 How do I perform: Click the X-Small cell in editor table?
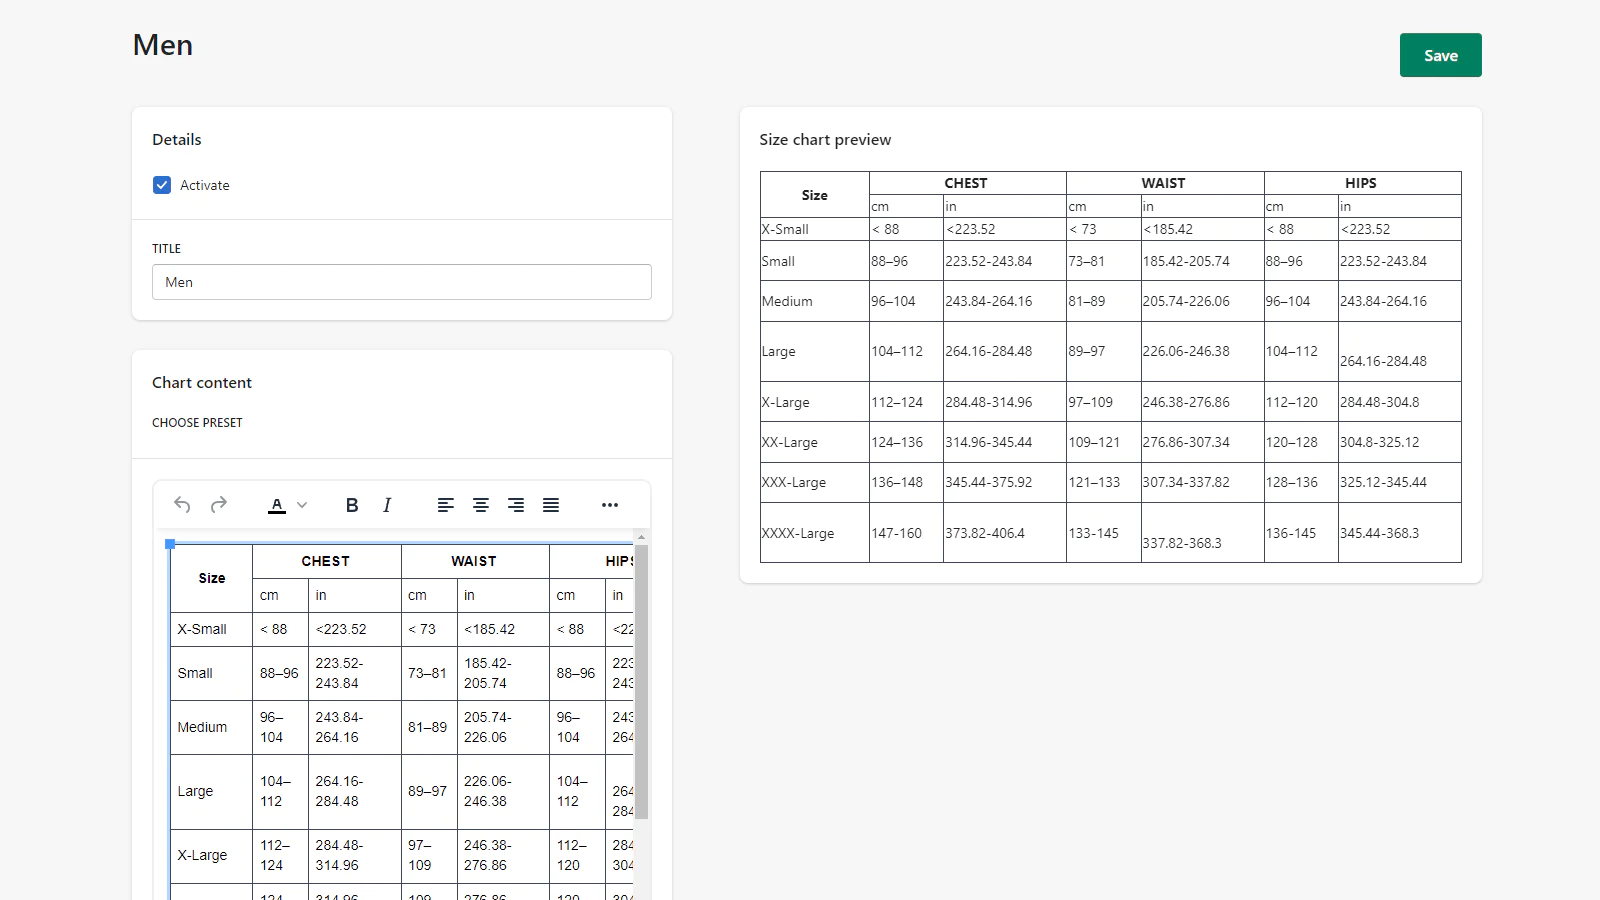(x=202, y=629)
